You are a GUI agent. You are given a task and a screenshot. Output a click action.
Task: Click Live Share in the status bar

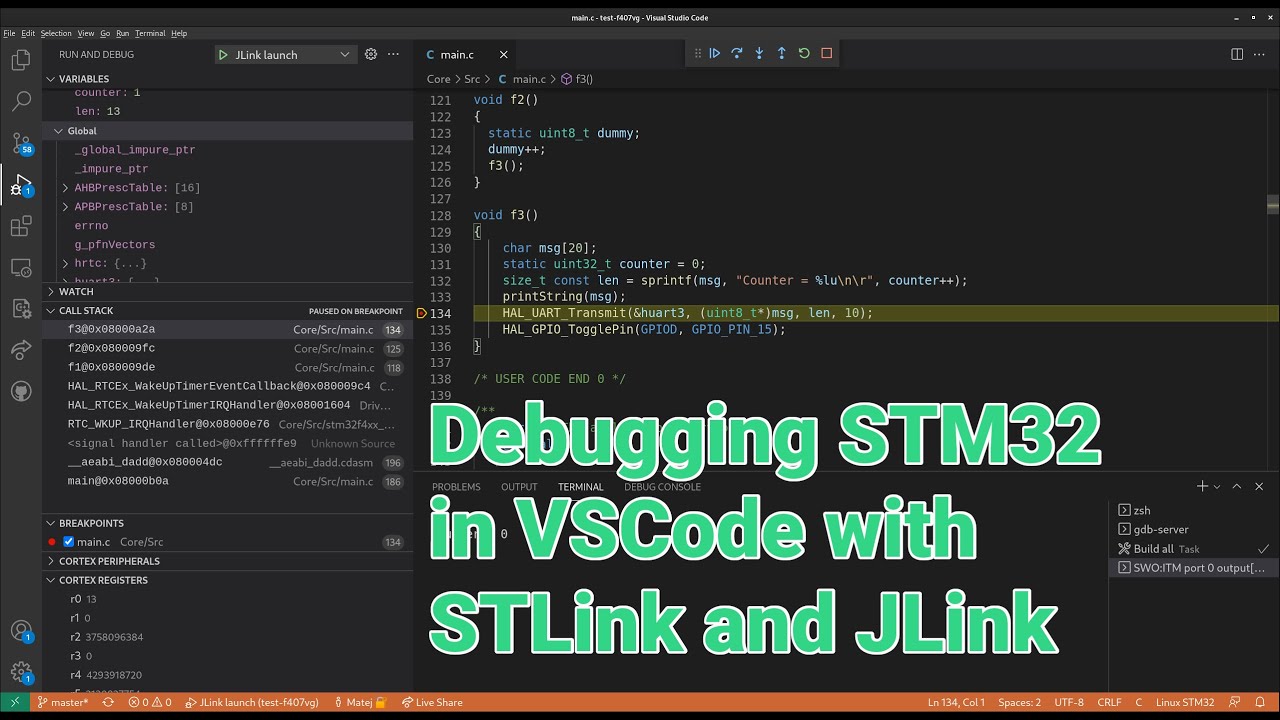coord(431,702)
